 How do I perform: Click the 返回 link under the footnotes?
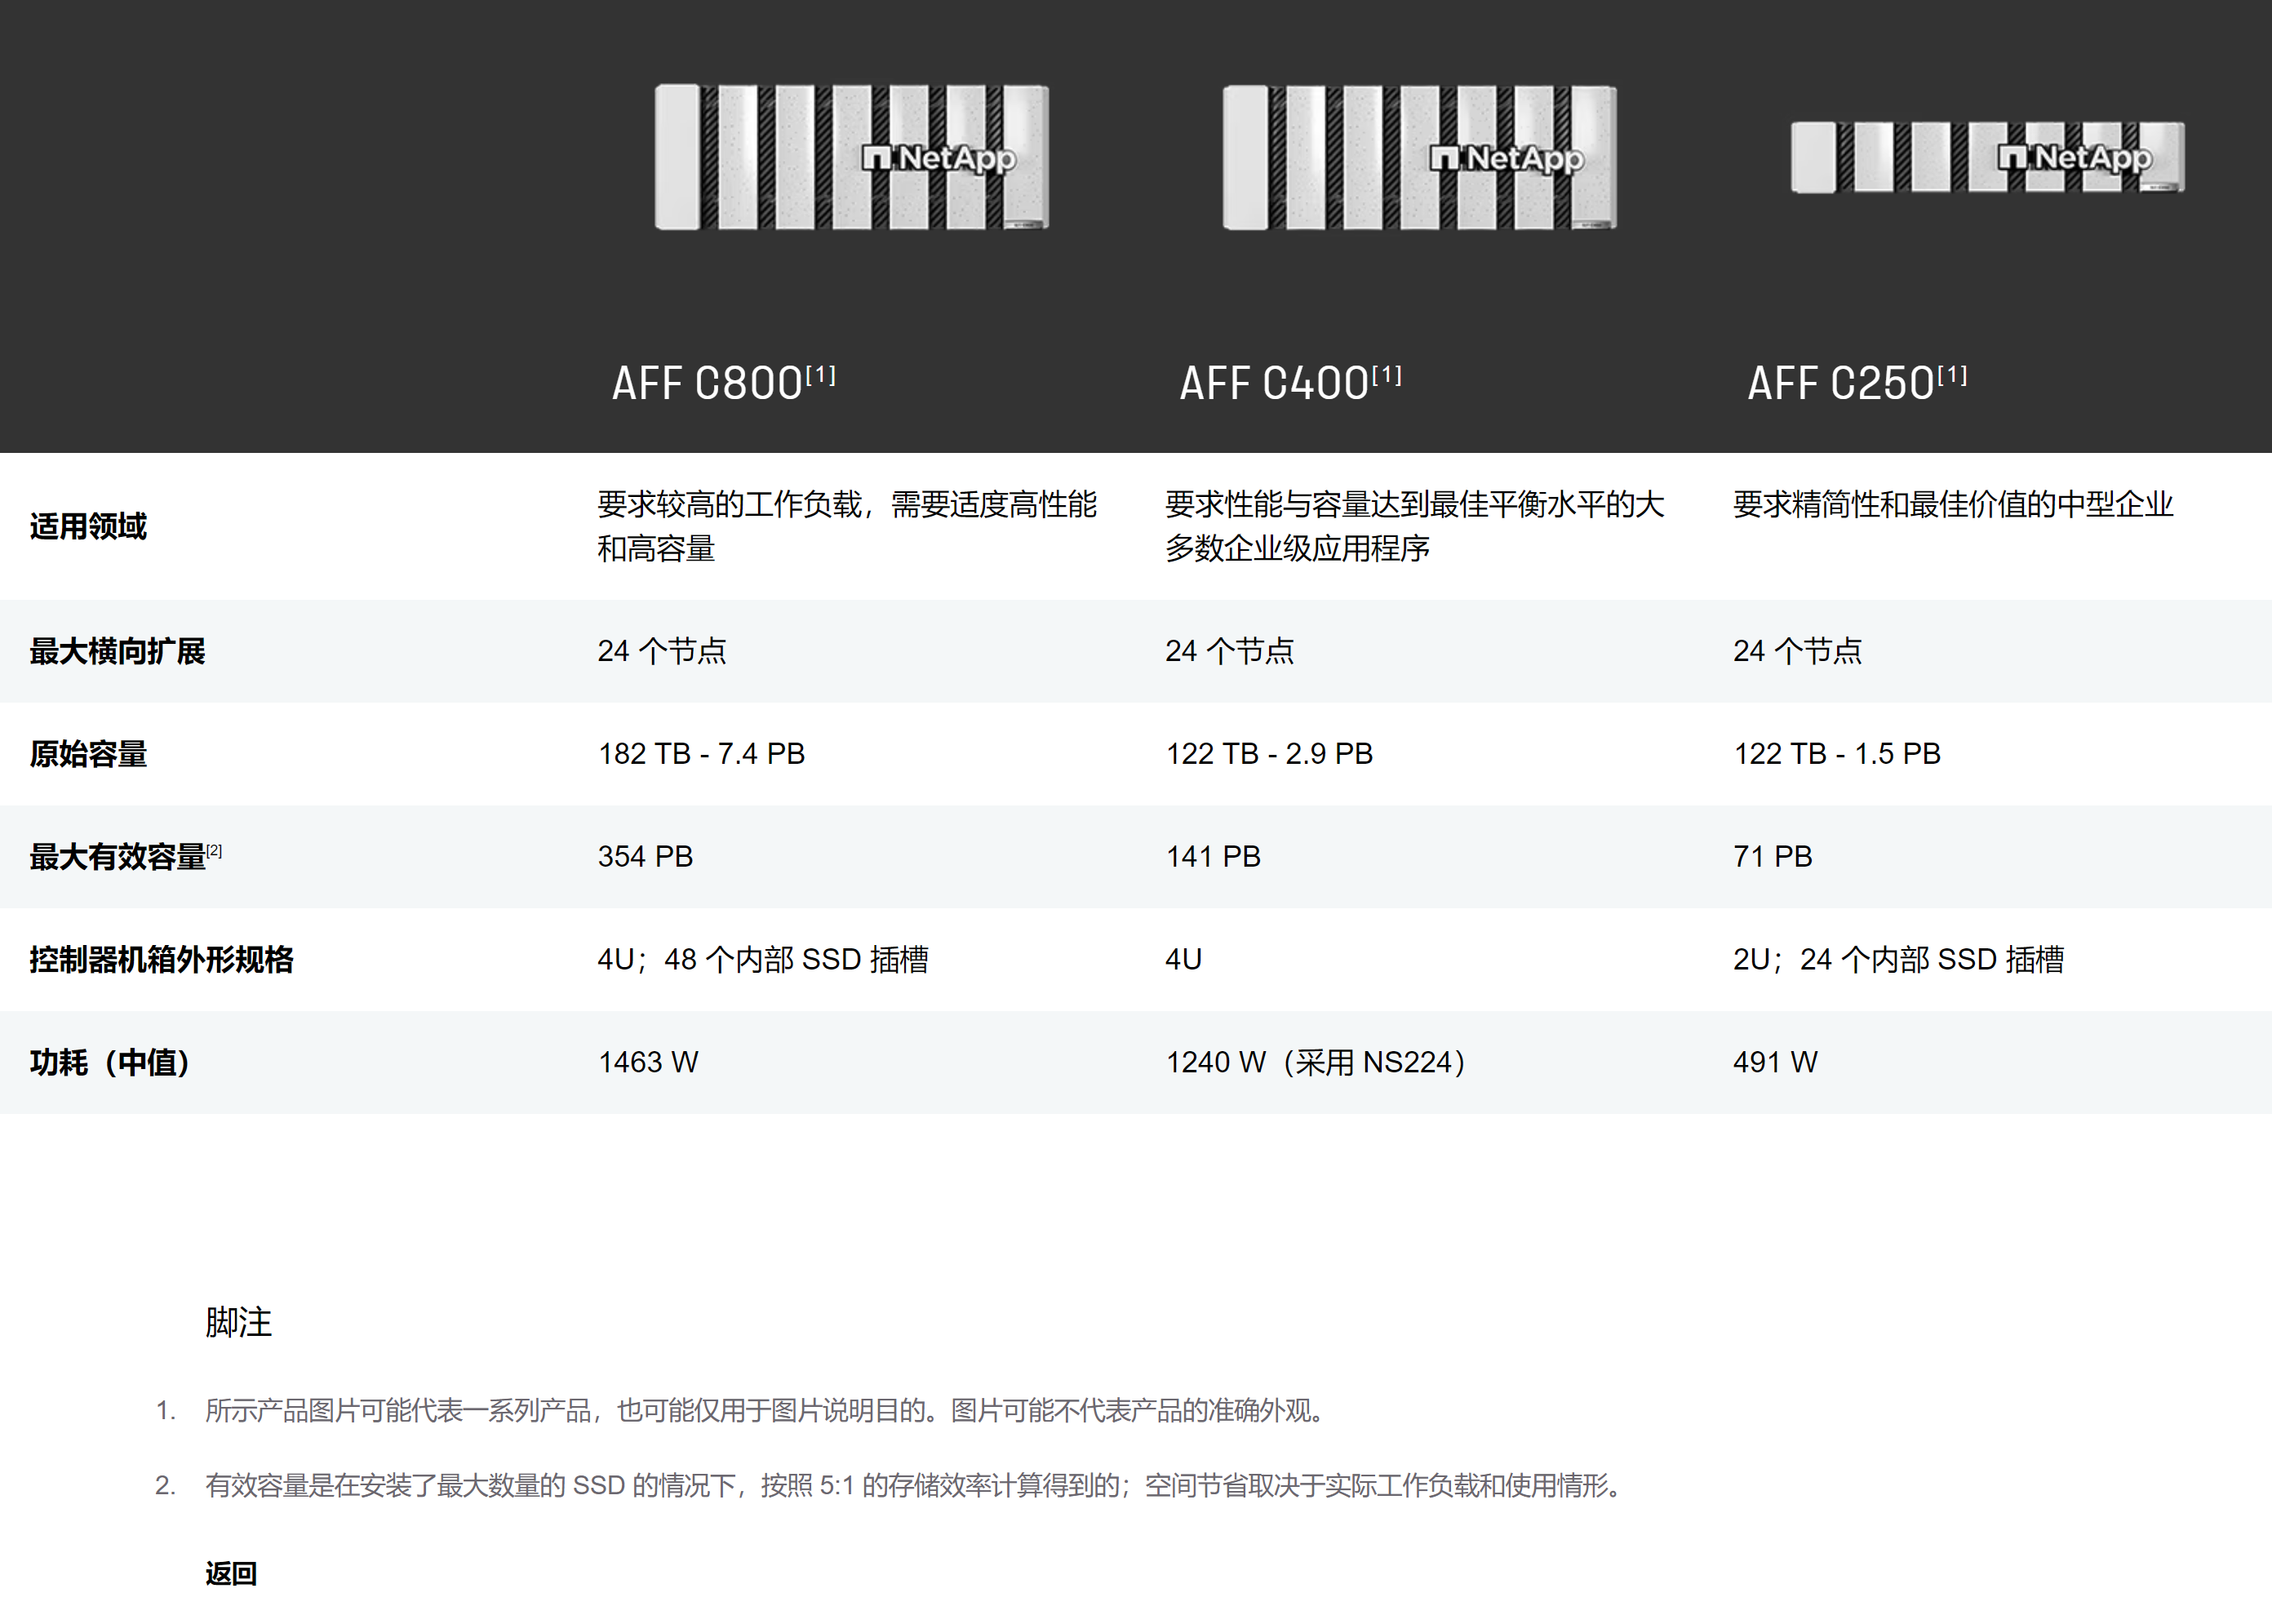point(231,1573)
